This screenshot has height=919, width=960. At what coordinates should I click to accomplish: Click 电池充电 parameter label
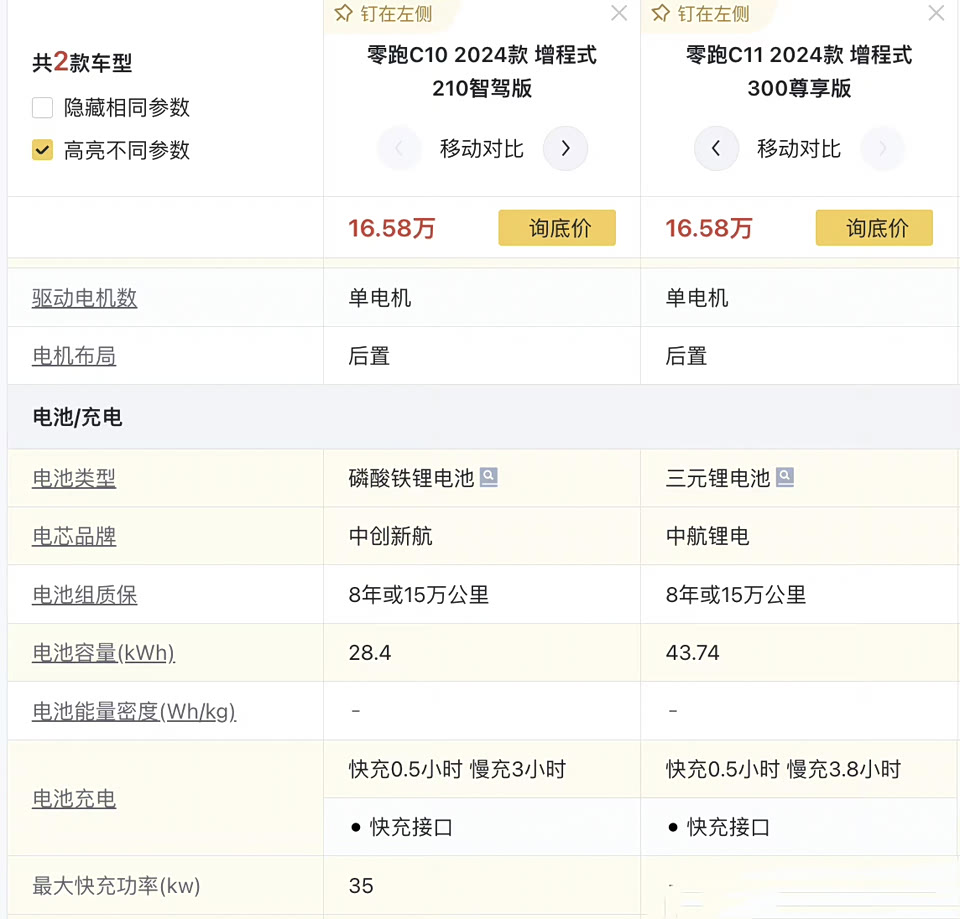tap(74, 799)
